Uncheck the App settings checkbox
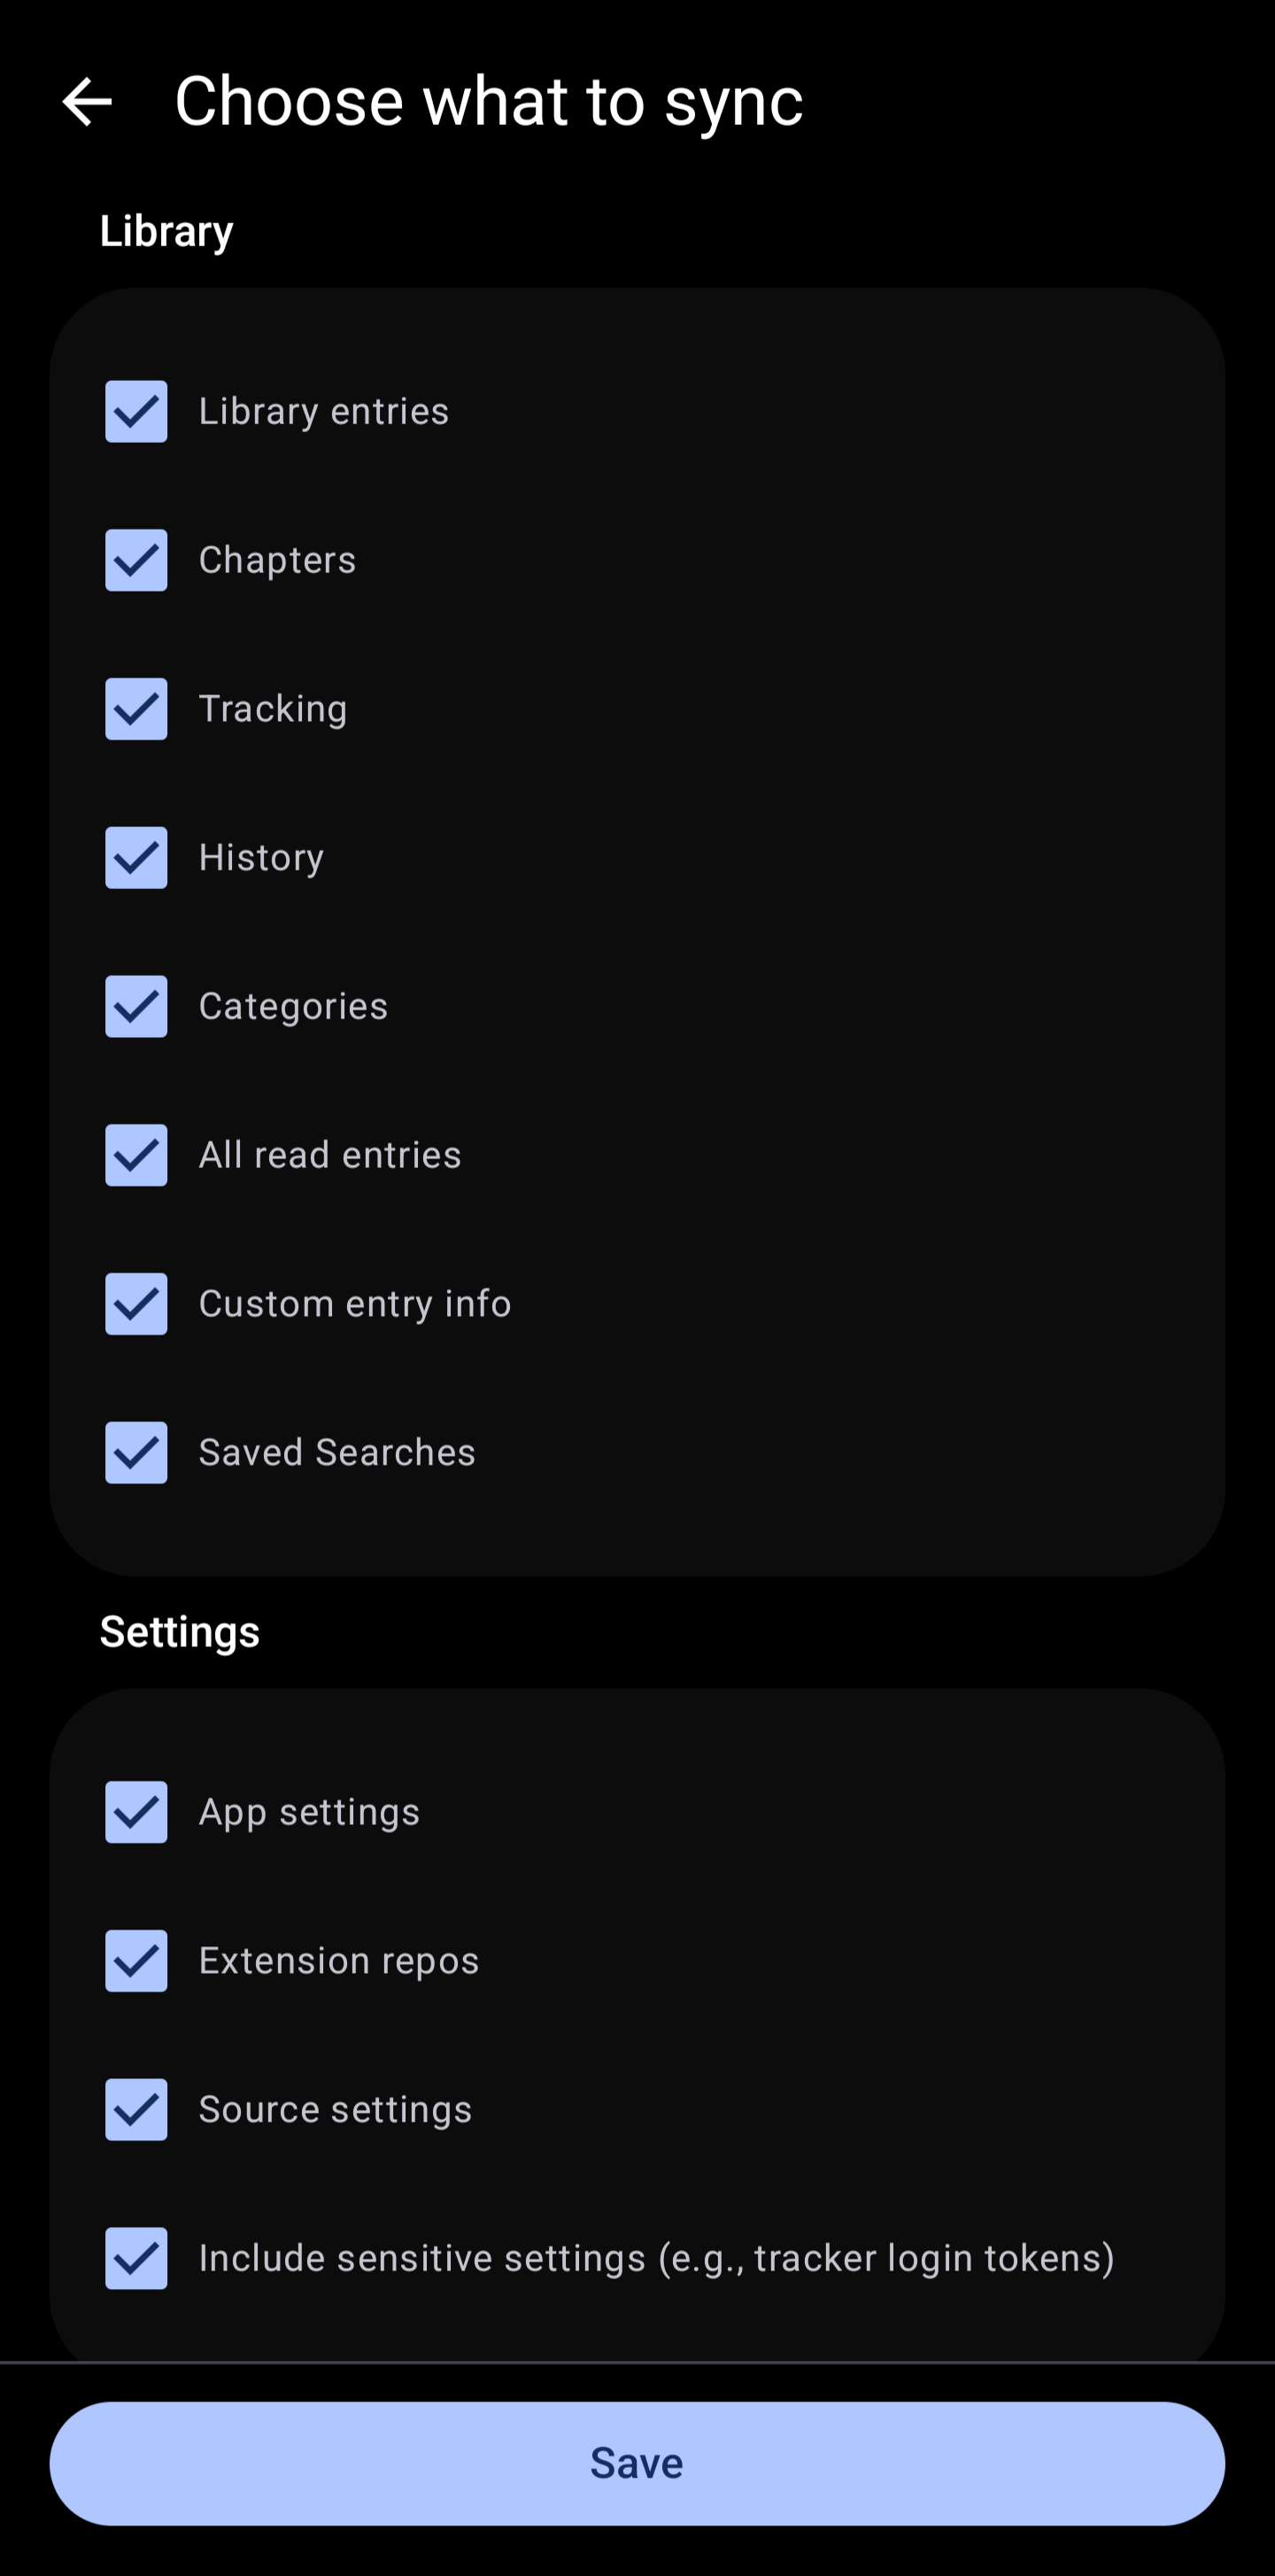This screenshot has width=1275, height=2576. pyautogui.click(x=136, y=1812)
